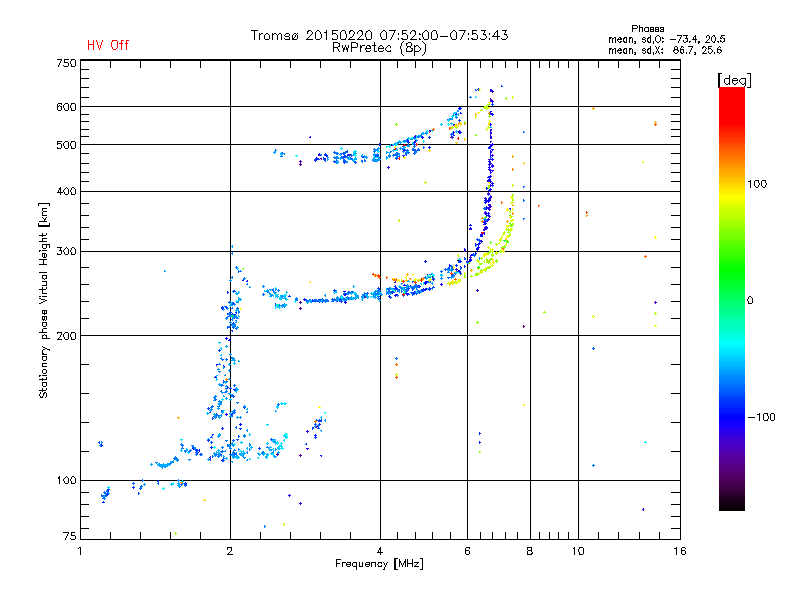The height and width of the screenshot is (600, 800).
Task: Click the '[deg]' colorbar unit label
Action: (x=734, y=80)
